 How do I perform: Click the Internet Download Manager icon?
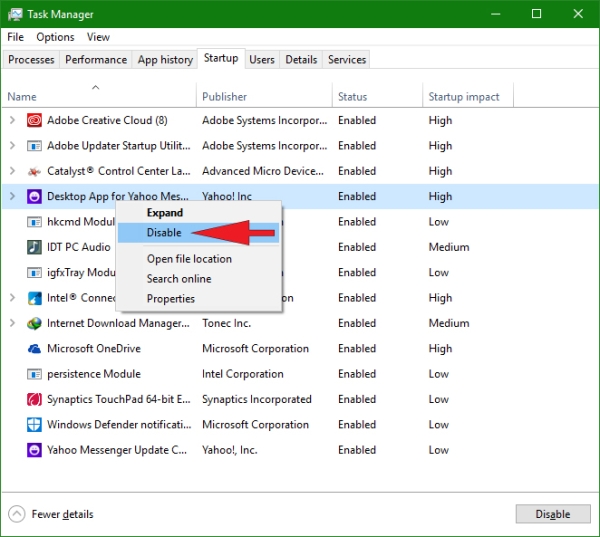(x=34, y=323)
